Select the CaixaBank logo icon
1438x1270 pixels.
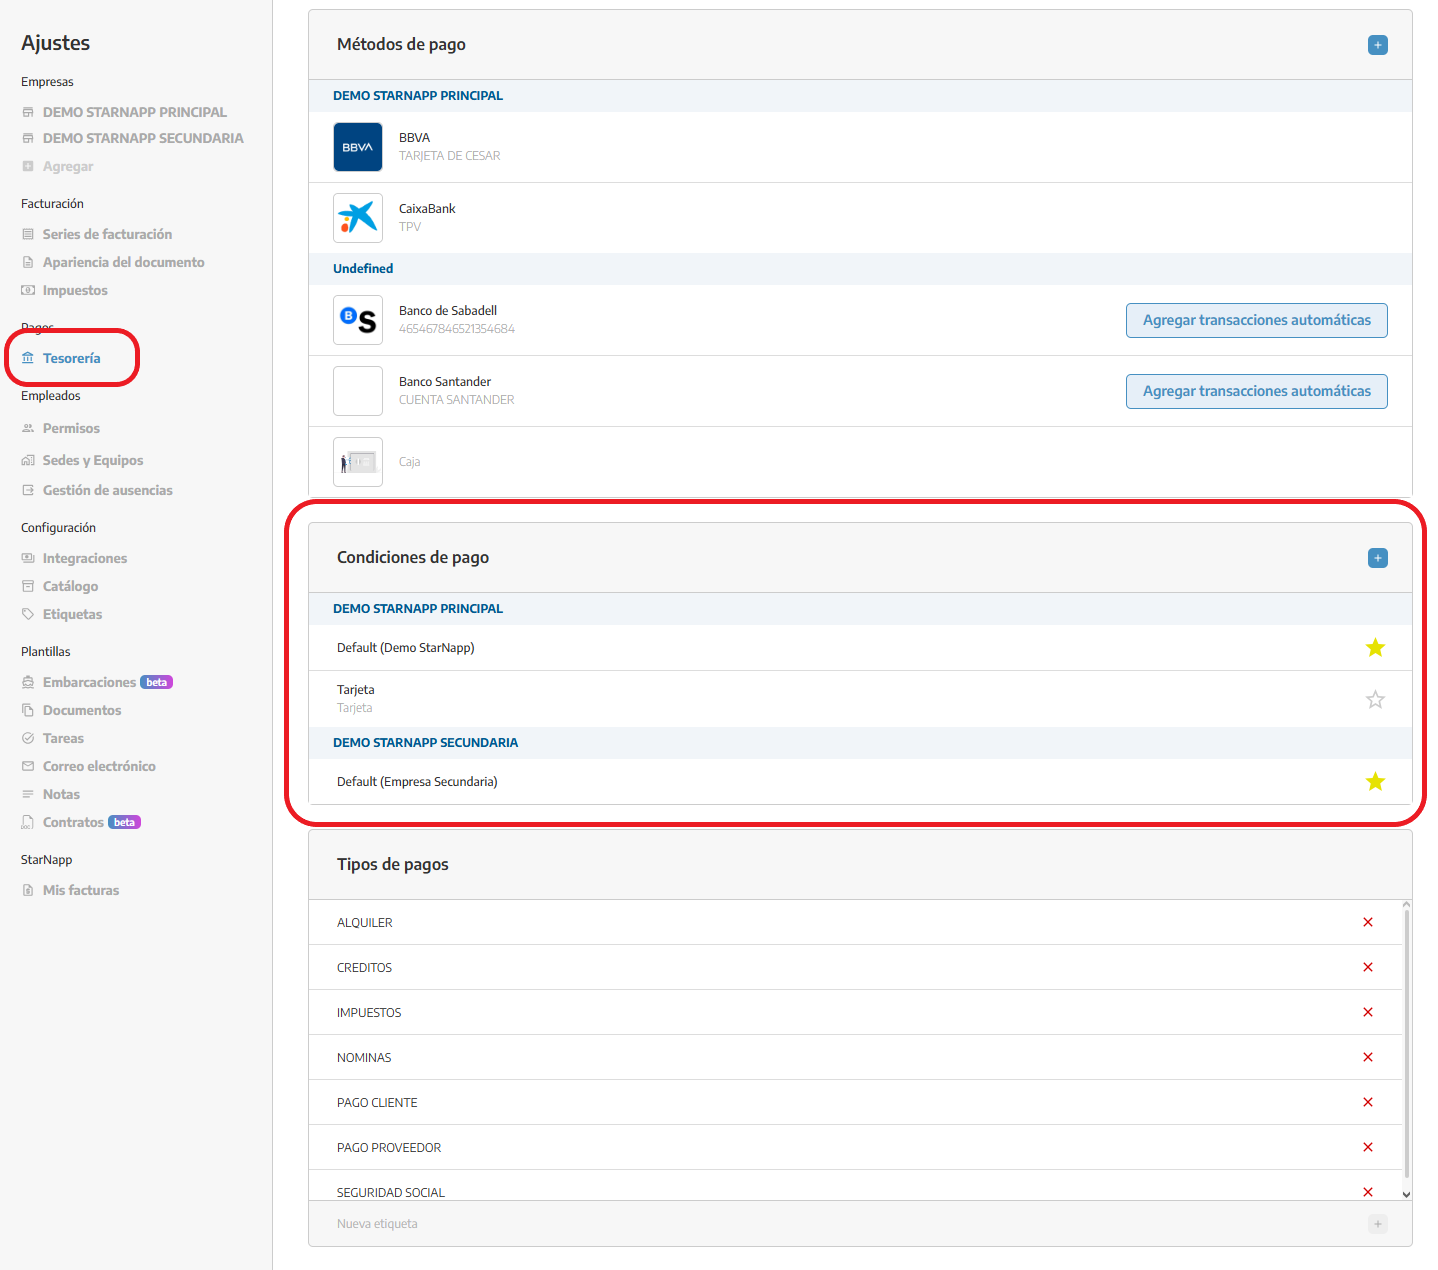(357, 218)
